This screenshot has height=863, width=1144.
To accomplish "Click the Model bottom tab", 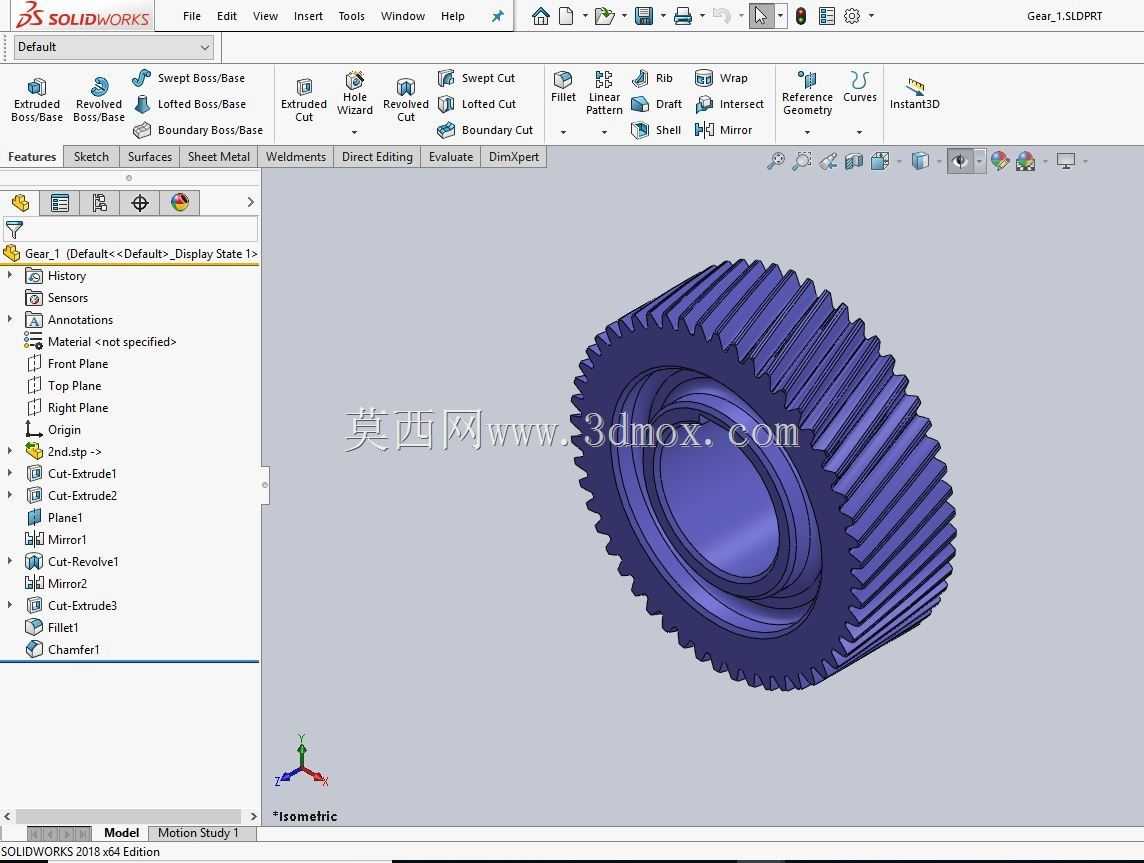I will pos(121,833).
